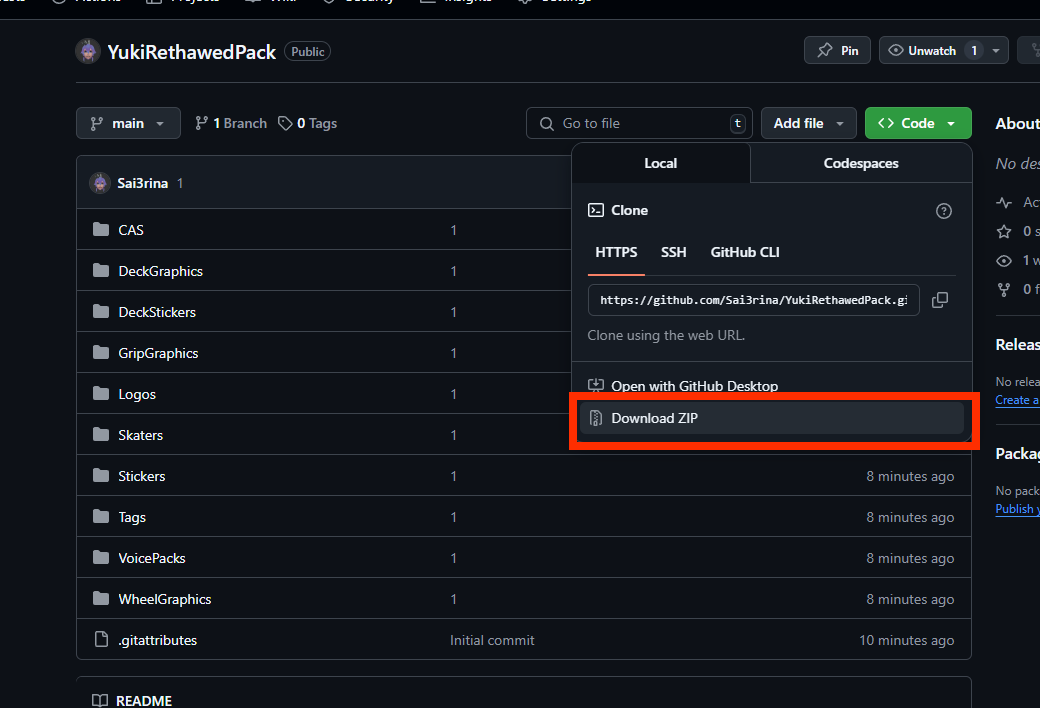Open the Initial commit link
The height and width of the screenshot is (708, 1040).
pos(492,640)
